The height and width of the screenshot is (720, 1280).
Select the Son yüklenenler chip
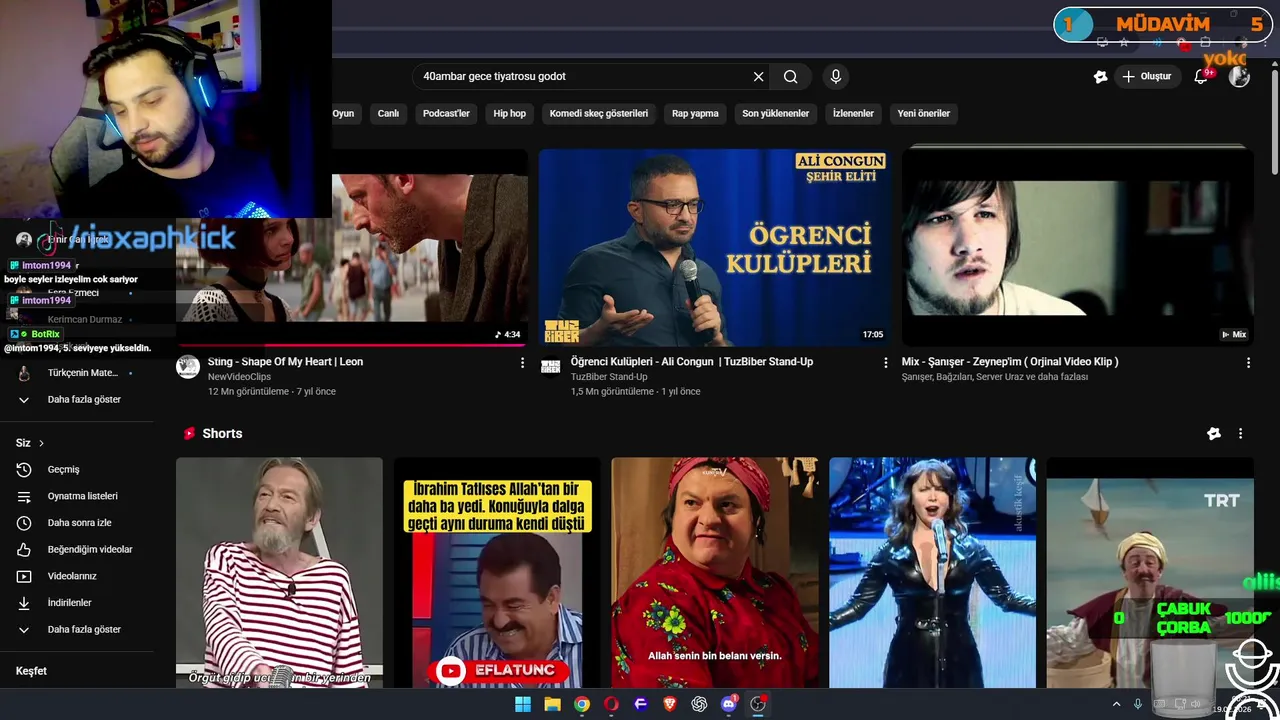775,114
